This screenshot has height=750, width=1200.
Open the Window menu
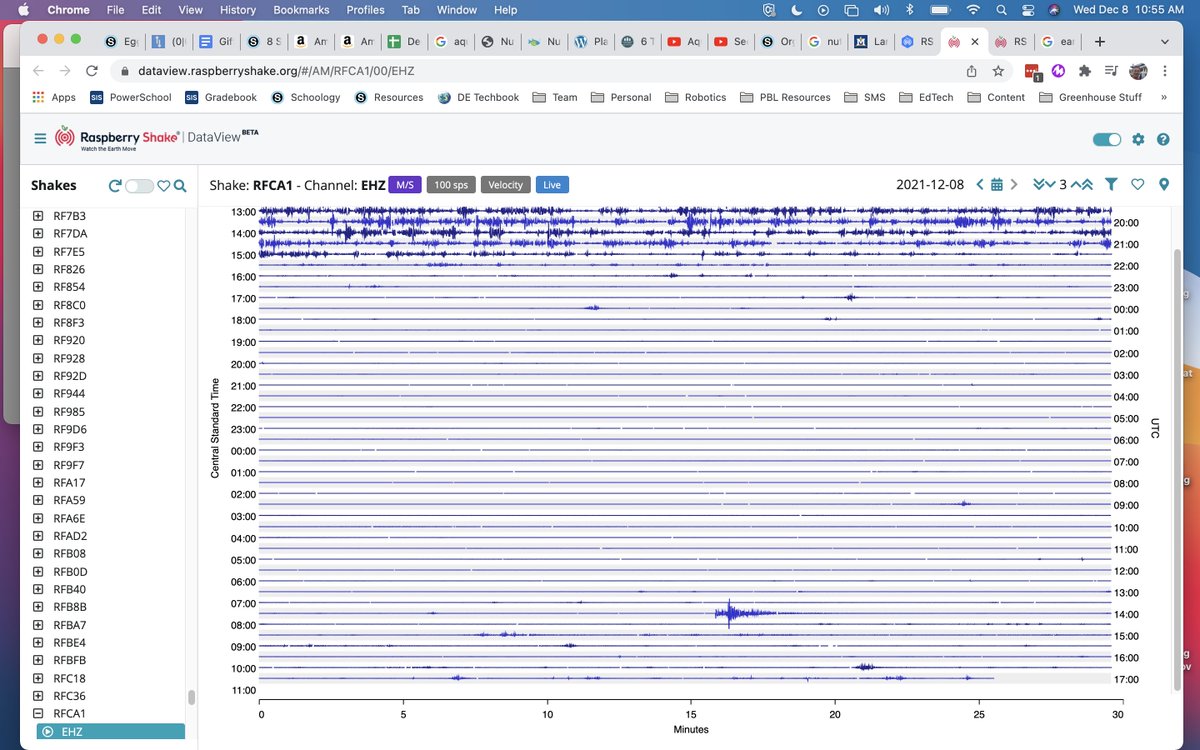click(x=457, y=10)
